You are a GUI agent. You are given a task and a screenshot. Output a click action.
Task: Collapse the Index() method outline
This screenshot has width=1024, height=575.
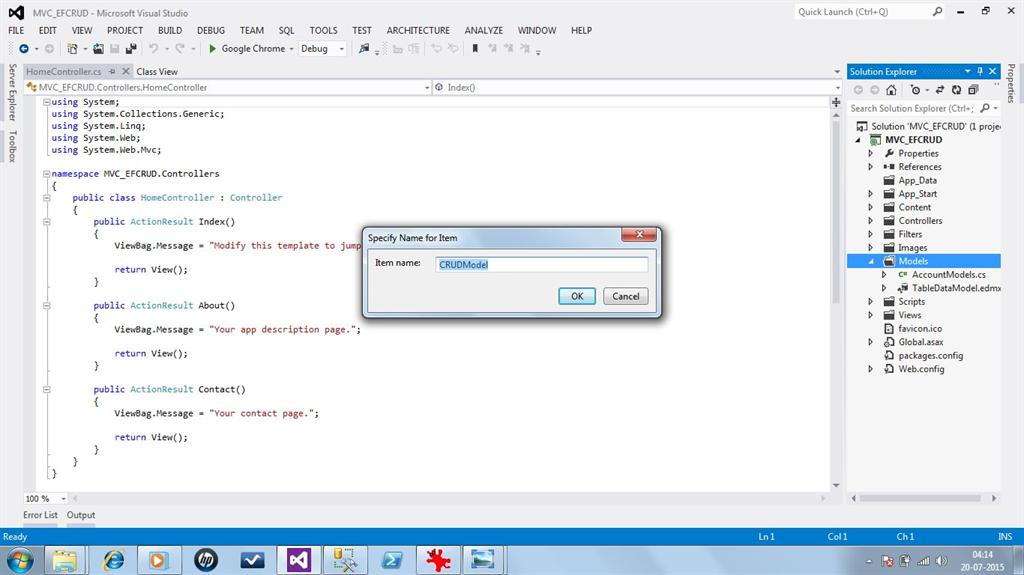coord(46,222)
